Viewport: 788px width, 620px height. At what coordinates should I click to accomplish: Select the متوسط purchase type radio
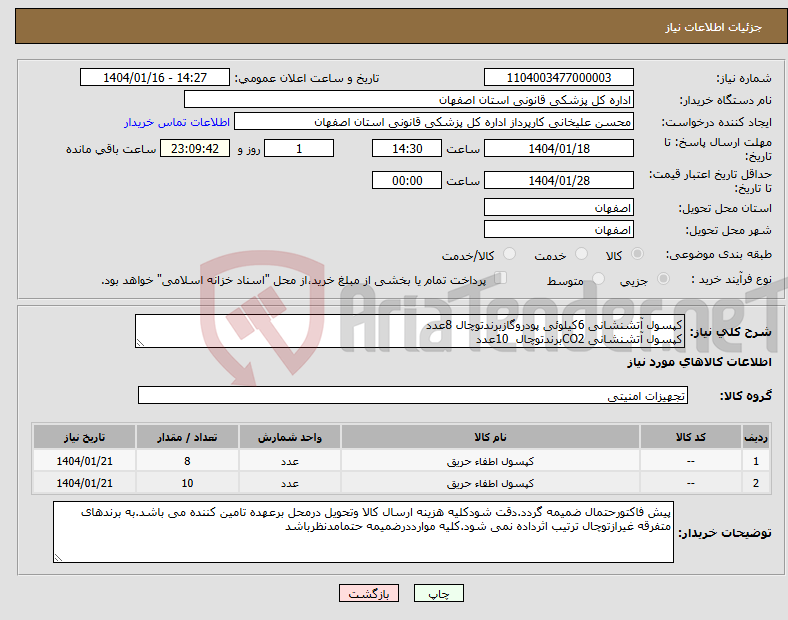click(x=598, y=279)
